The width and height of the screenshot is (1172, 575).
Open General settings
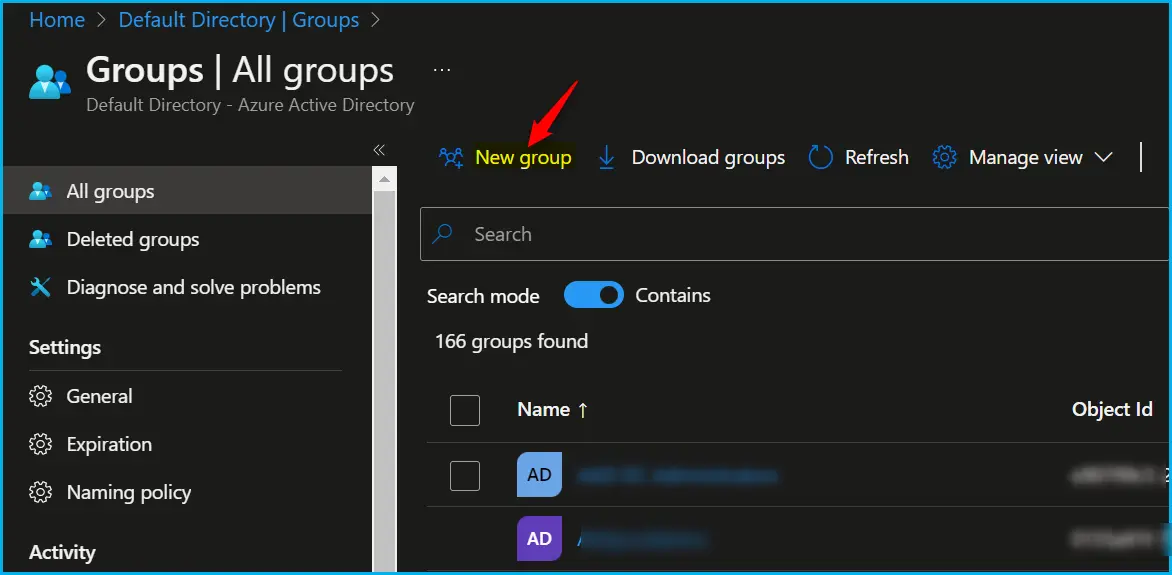[99, 396]
